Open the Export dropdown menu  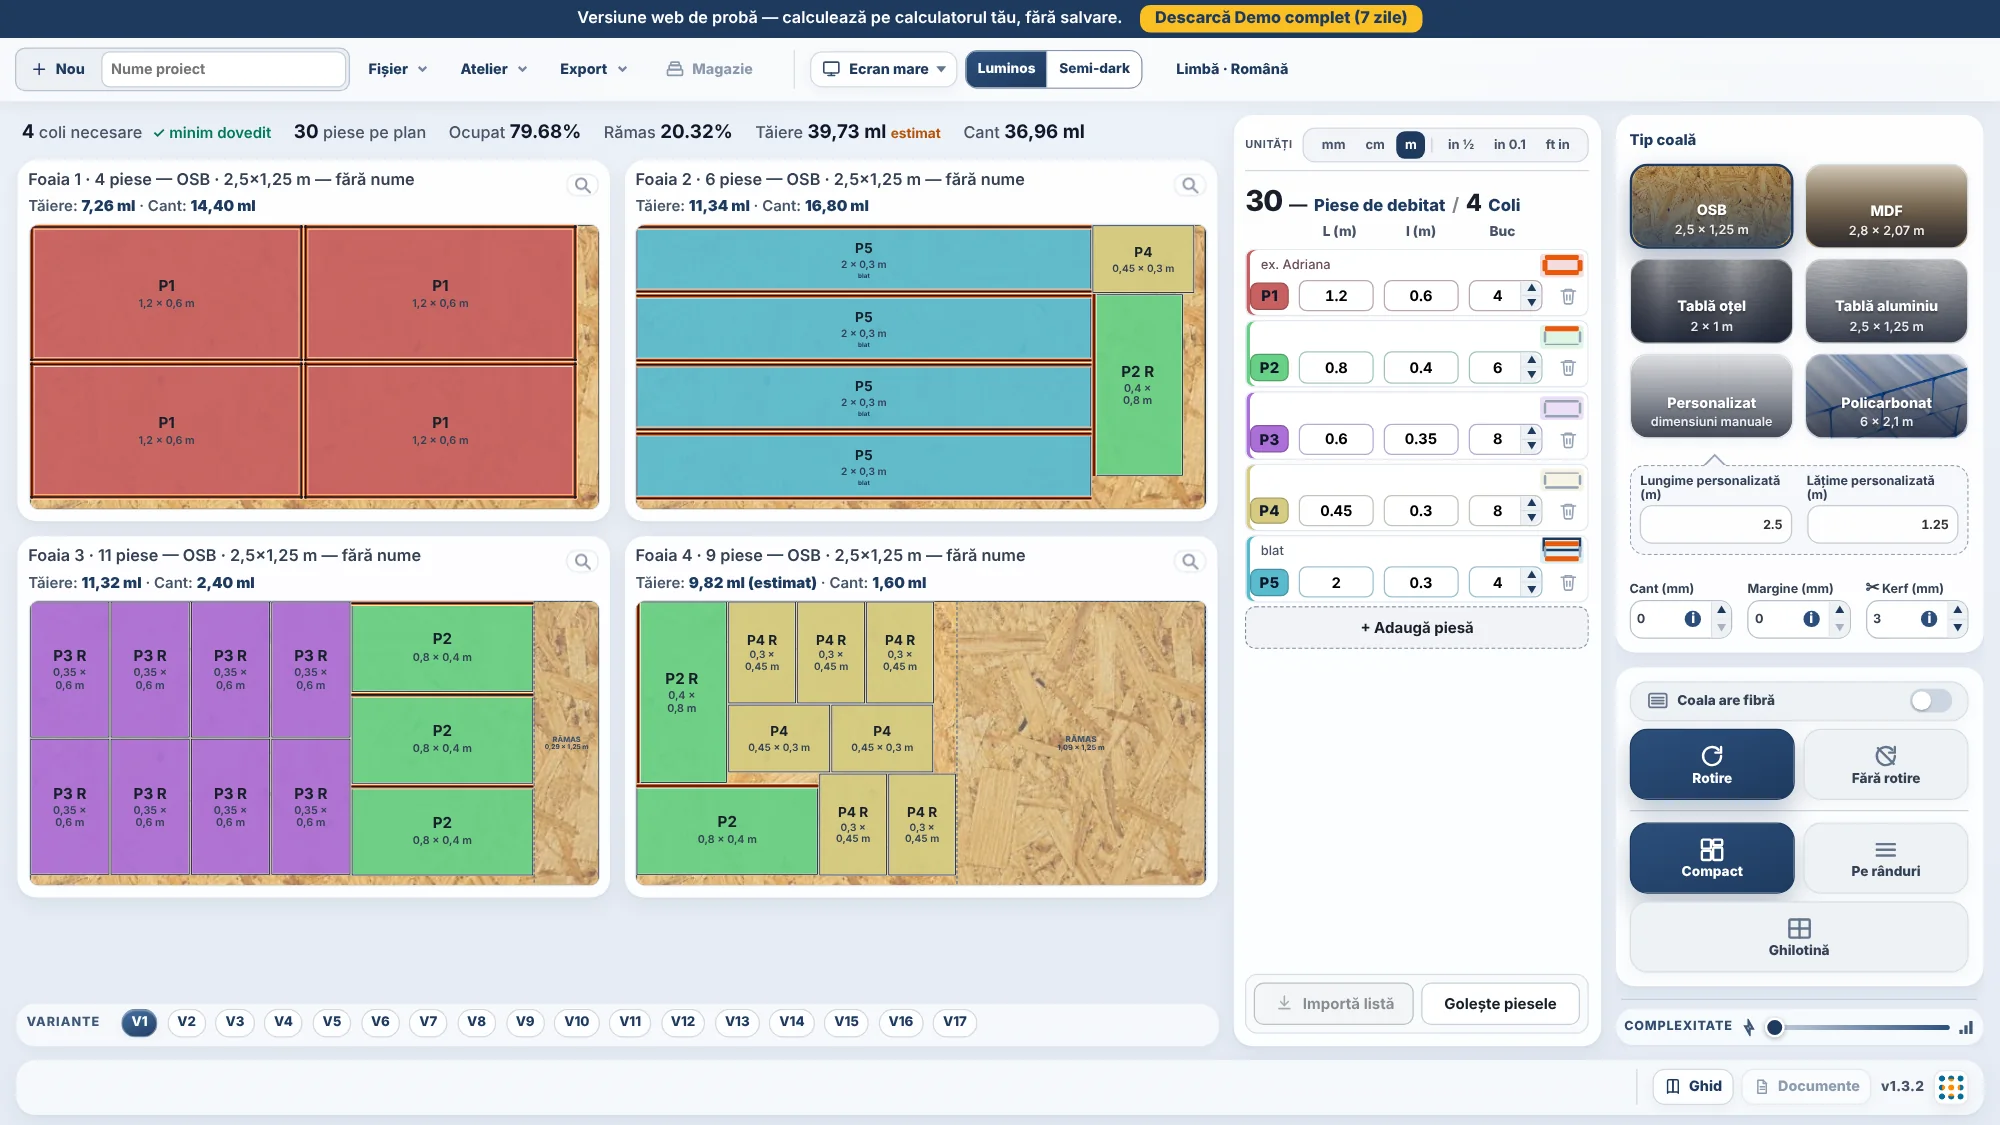pos(593,69)
